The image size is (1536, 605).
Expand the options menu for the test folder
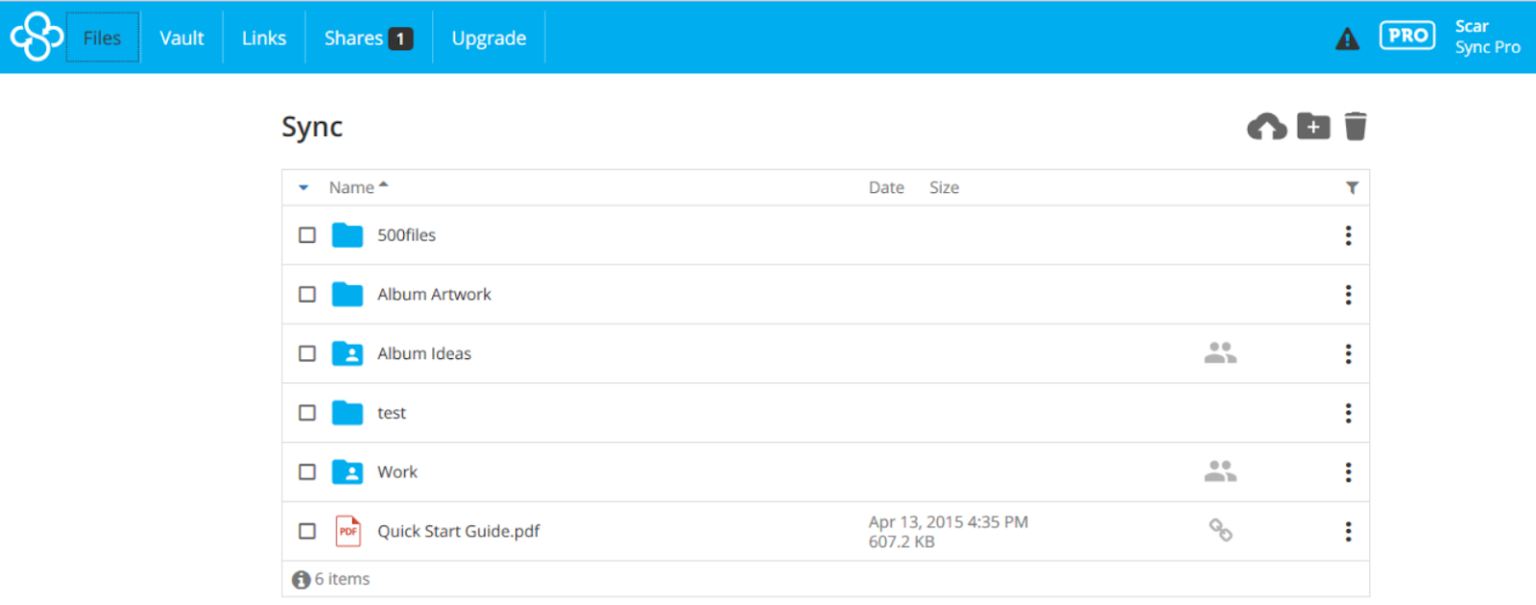click(x=1348, y=412)
